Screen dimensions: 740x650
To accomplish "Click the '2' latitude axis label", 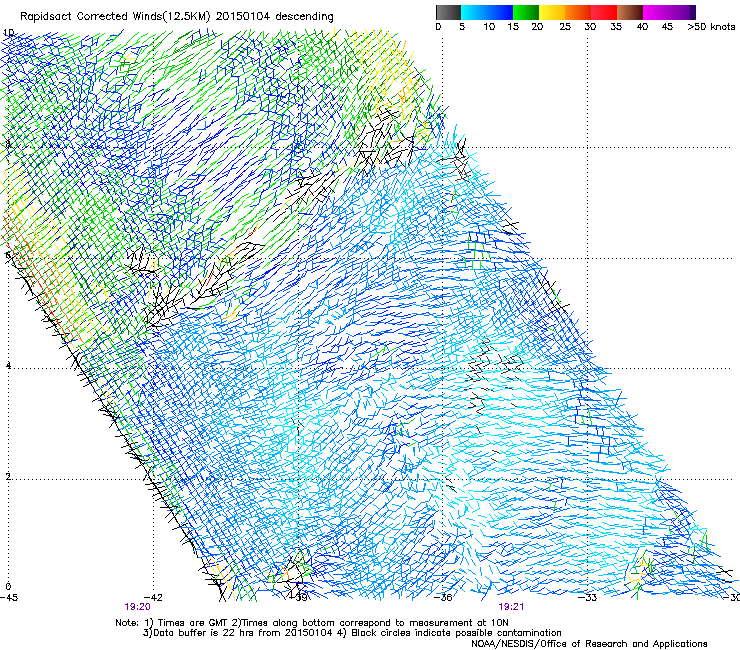I will click(x=8, y=477).
